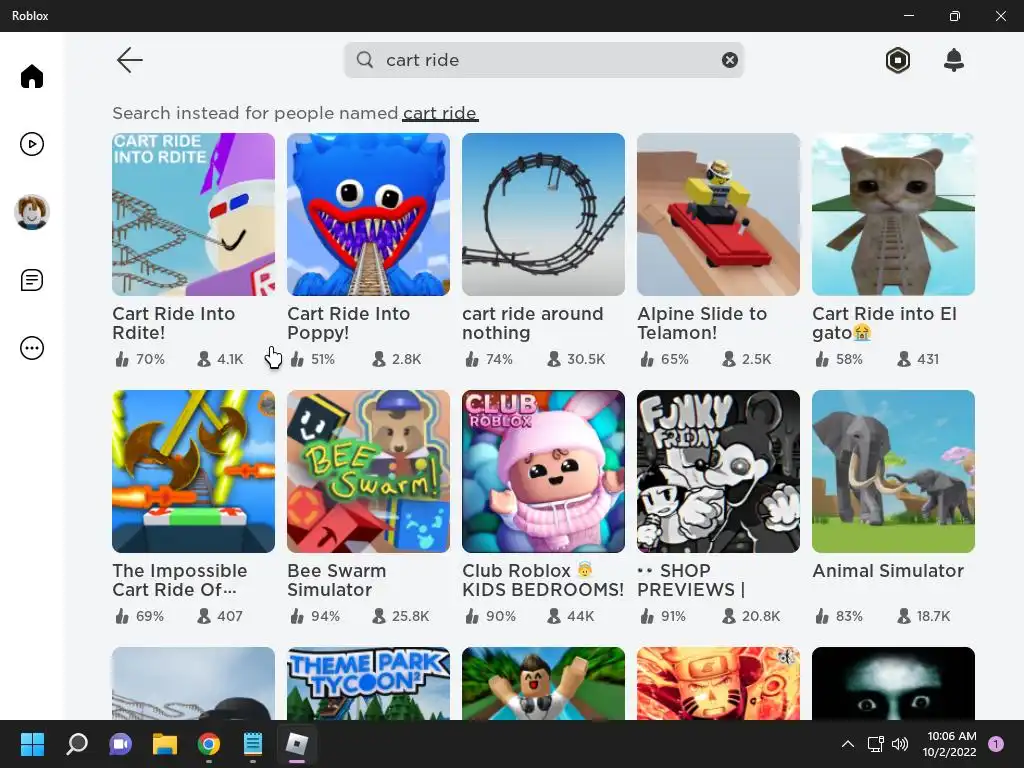This screenshot has width=1024, height=768.
Task: Open The Impossible Cart Ride thumbnail
Action: (193, 472)
